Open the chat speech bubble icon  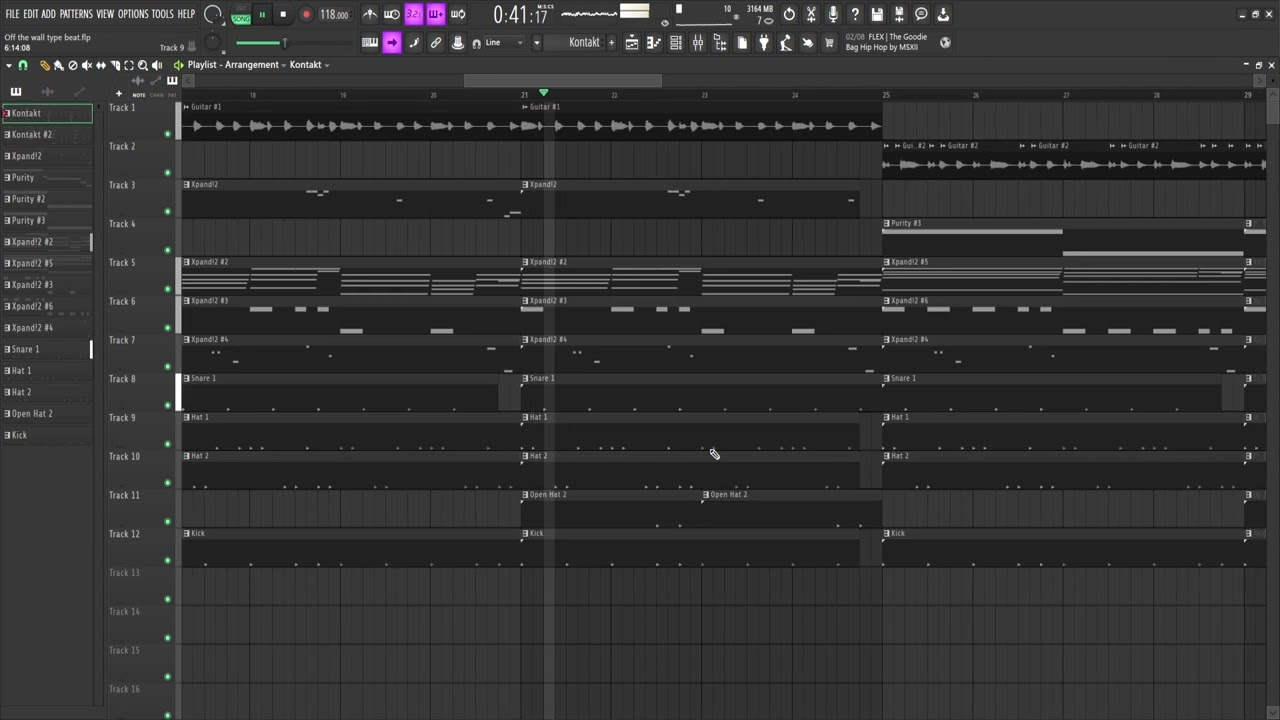coord(921,14)
